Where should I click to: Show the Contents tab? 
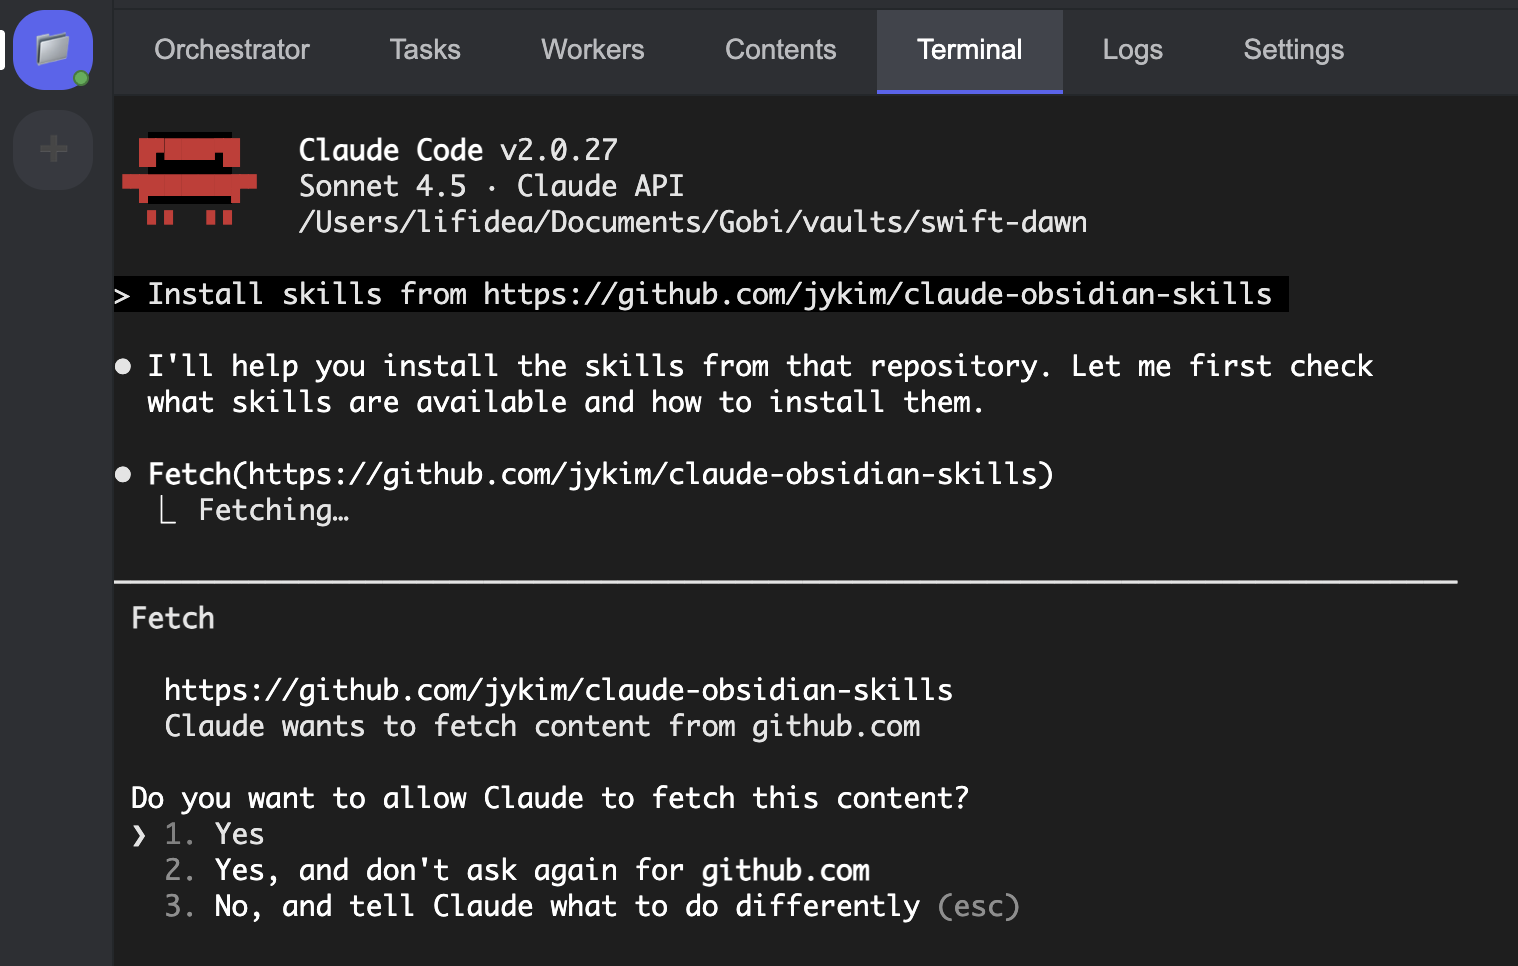[x=780, y=50]
